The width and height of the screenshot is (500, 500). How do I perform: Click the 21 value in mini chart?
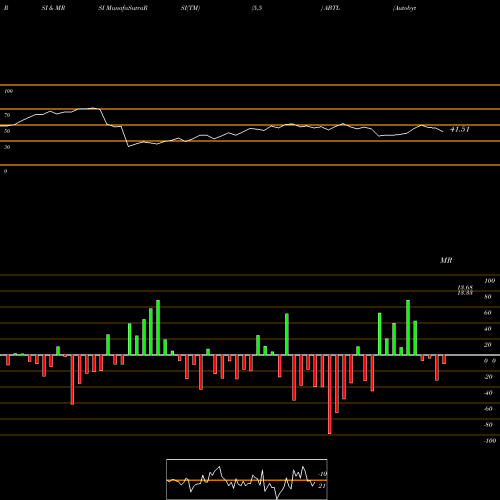(322, 486)
